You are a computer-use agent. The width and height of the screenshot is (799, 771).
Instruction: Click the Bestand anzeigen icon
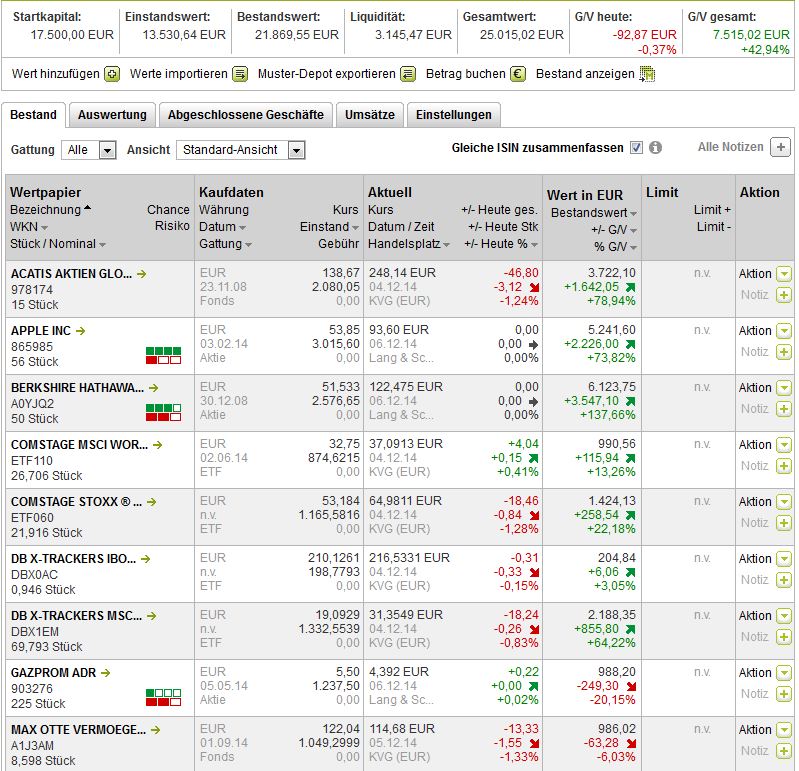pyautogui.click(x=647, y=74)
